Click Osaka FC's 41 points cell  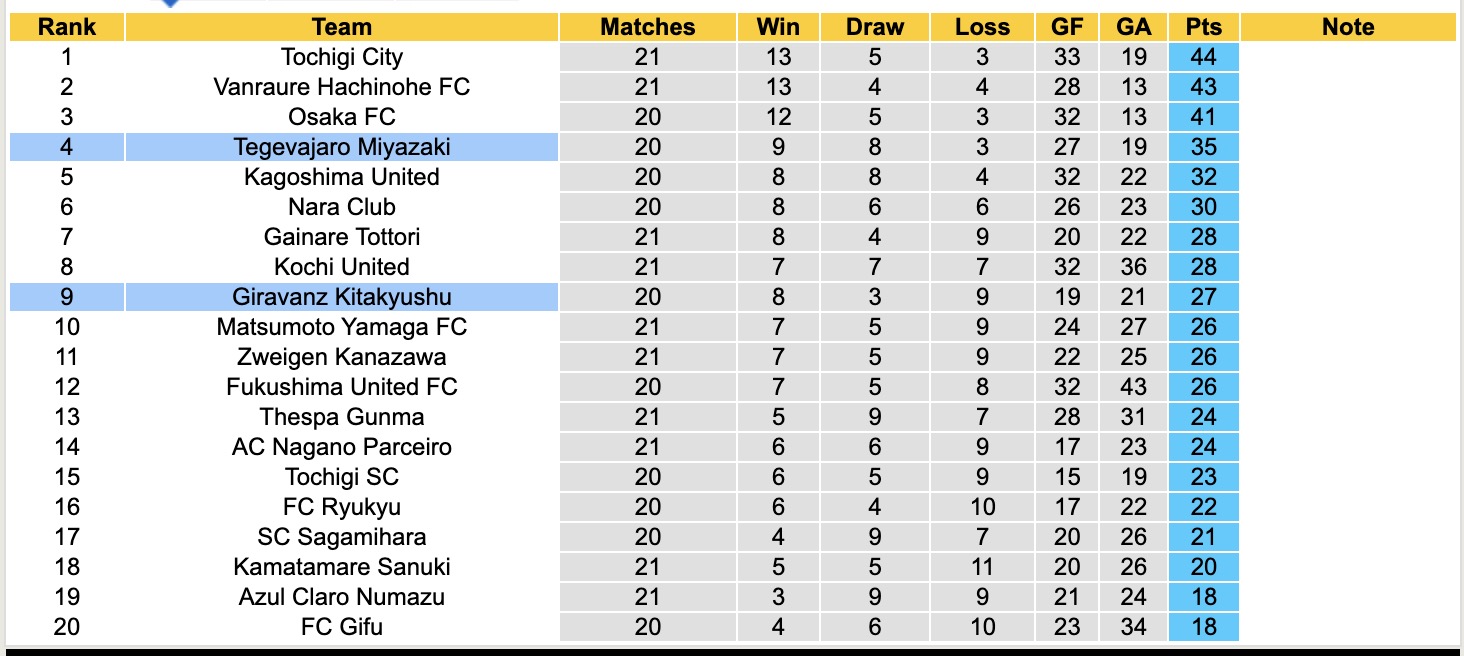tap(1203, 117)
